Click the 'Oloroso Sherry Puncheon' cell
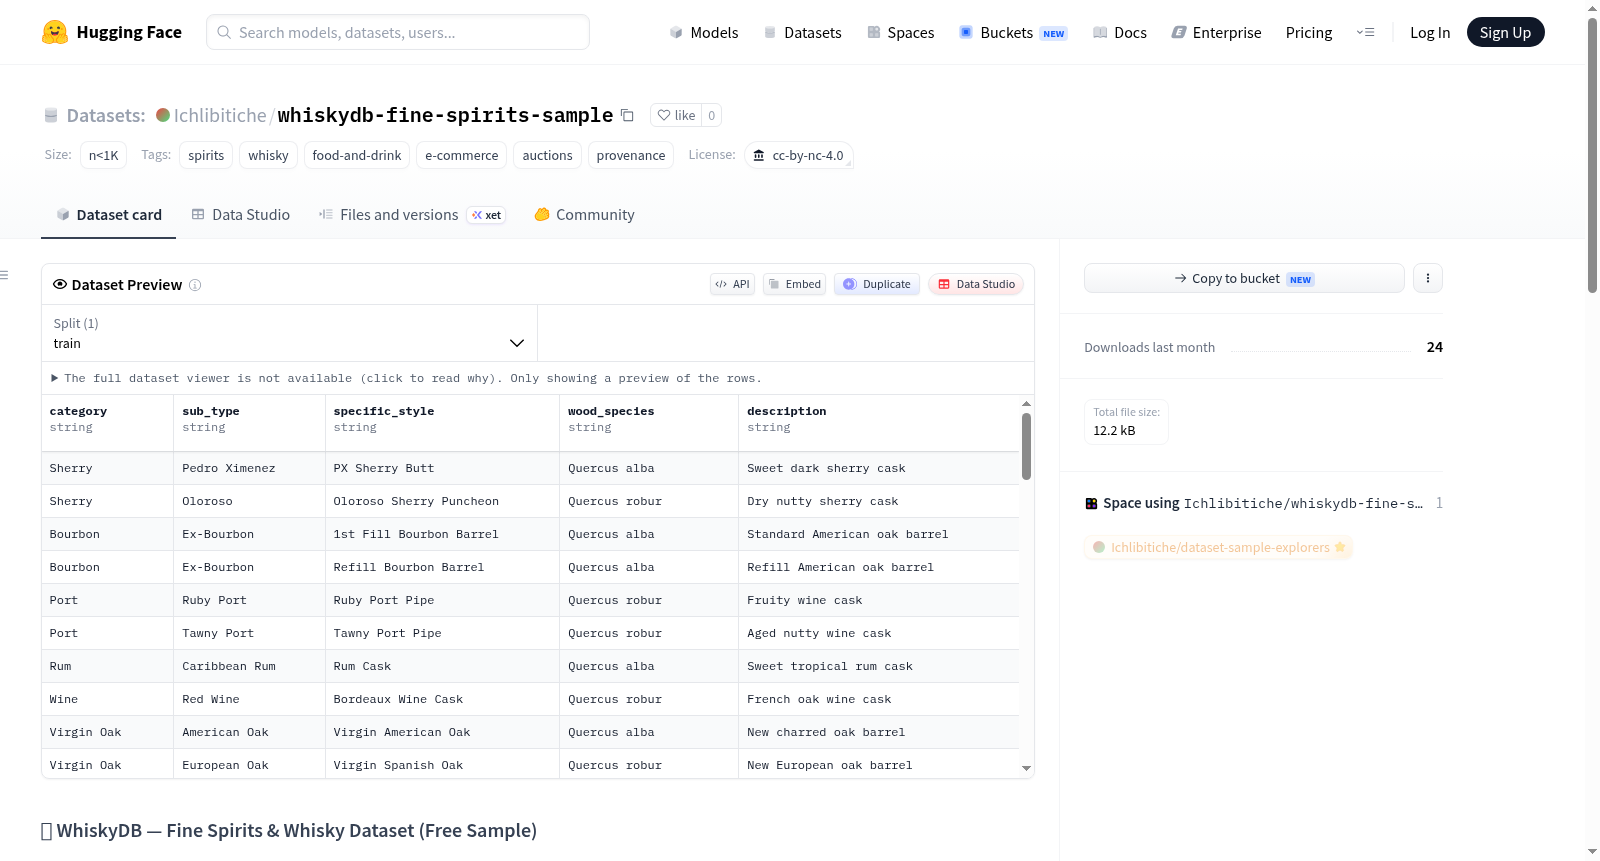Screen dimensions: 1600x861 pos(443,501)
